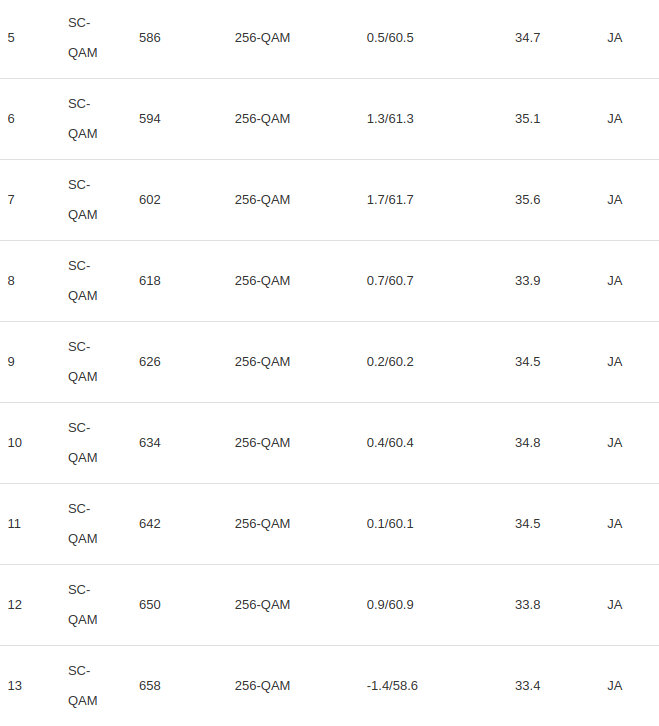Select the 1.7/61.7 power level cell
The image size is (659, 726).
(390, 200)
